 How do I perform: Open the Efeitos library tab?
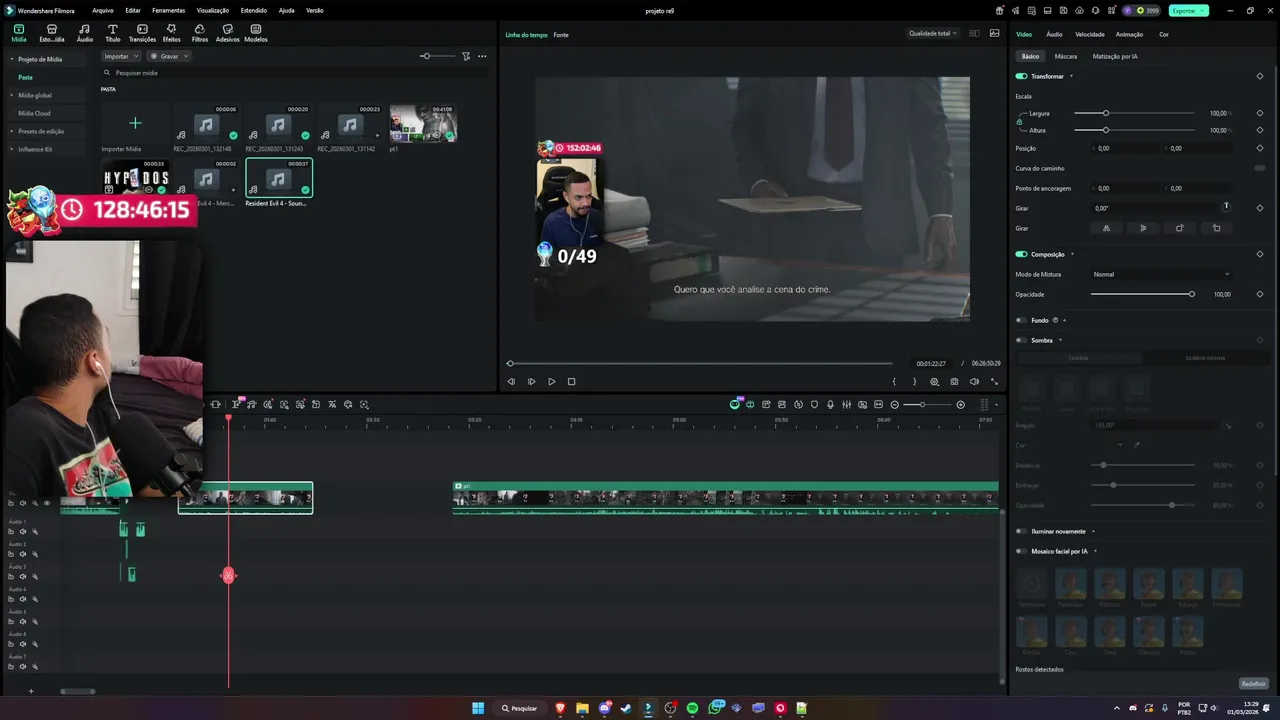click(171, 33)
